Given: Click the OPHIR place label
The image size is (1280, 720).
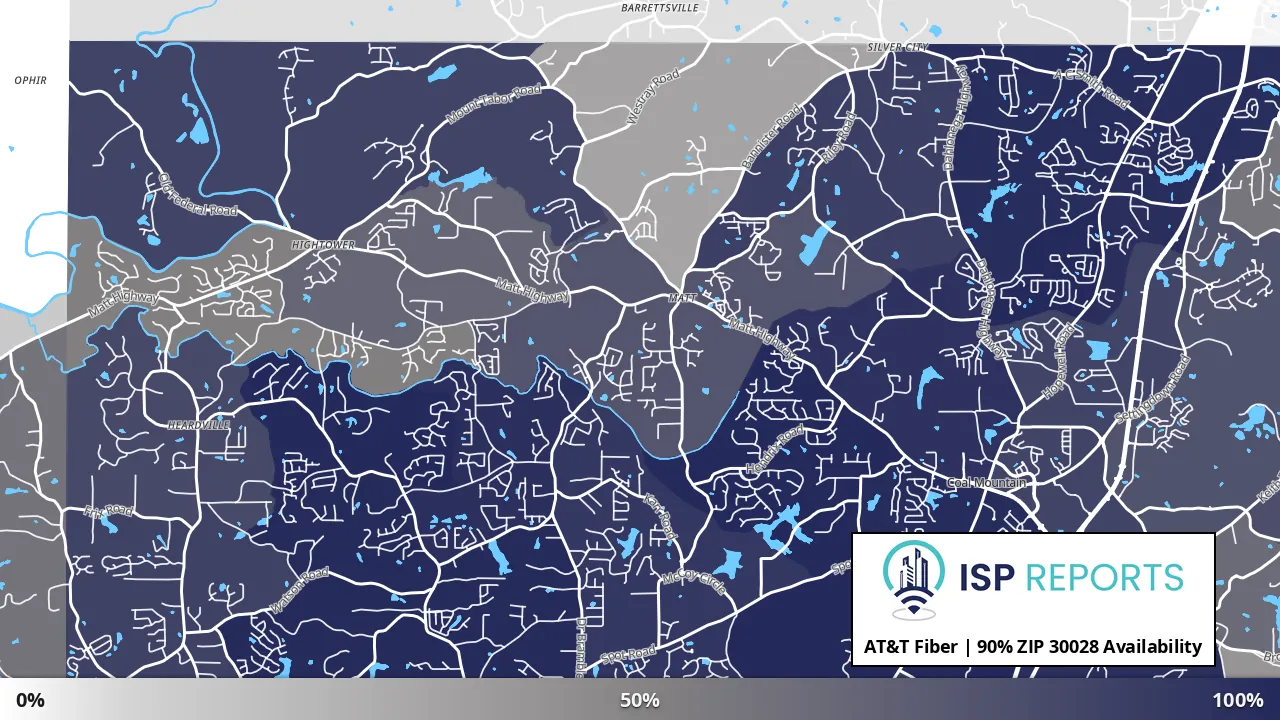Looking at the screenshot, I should click(x=30, y=80).
